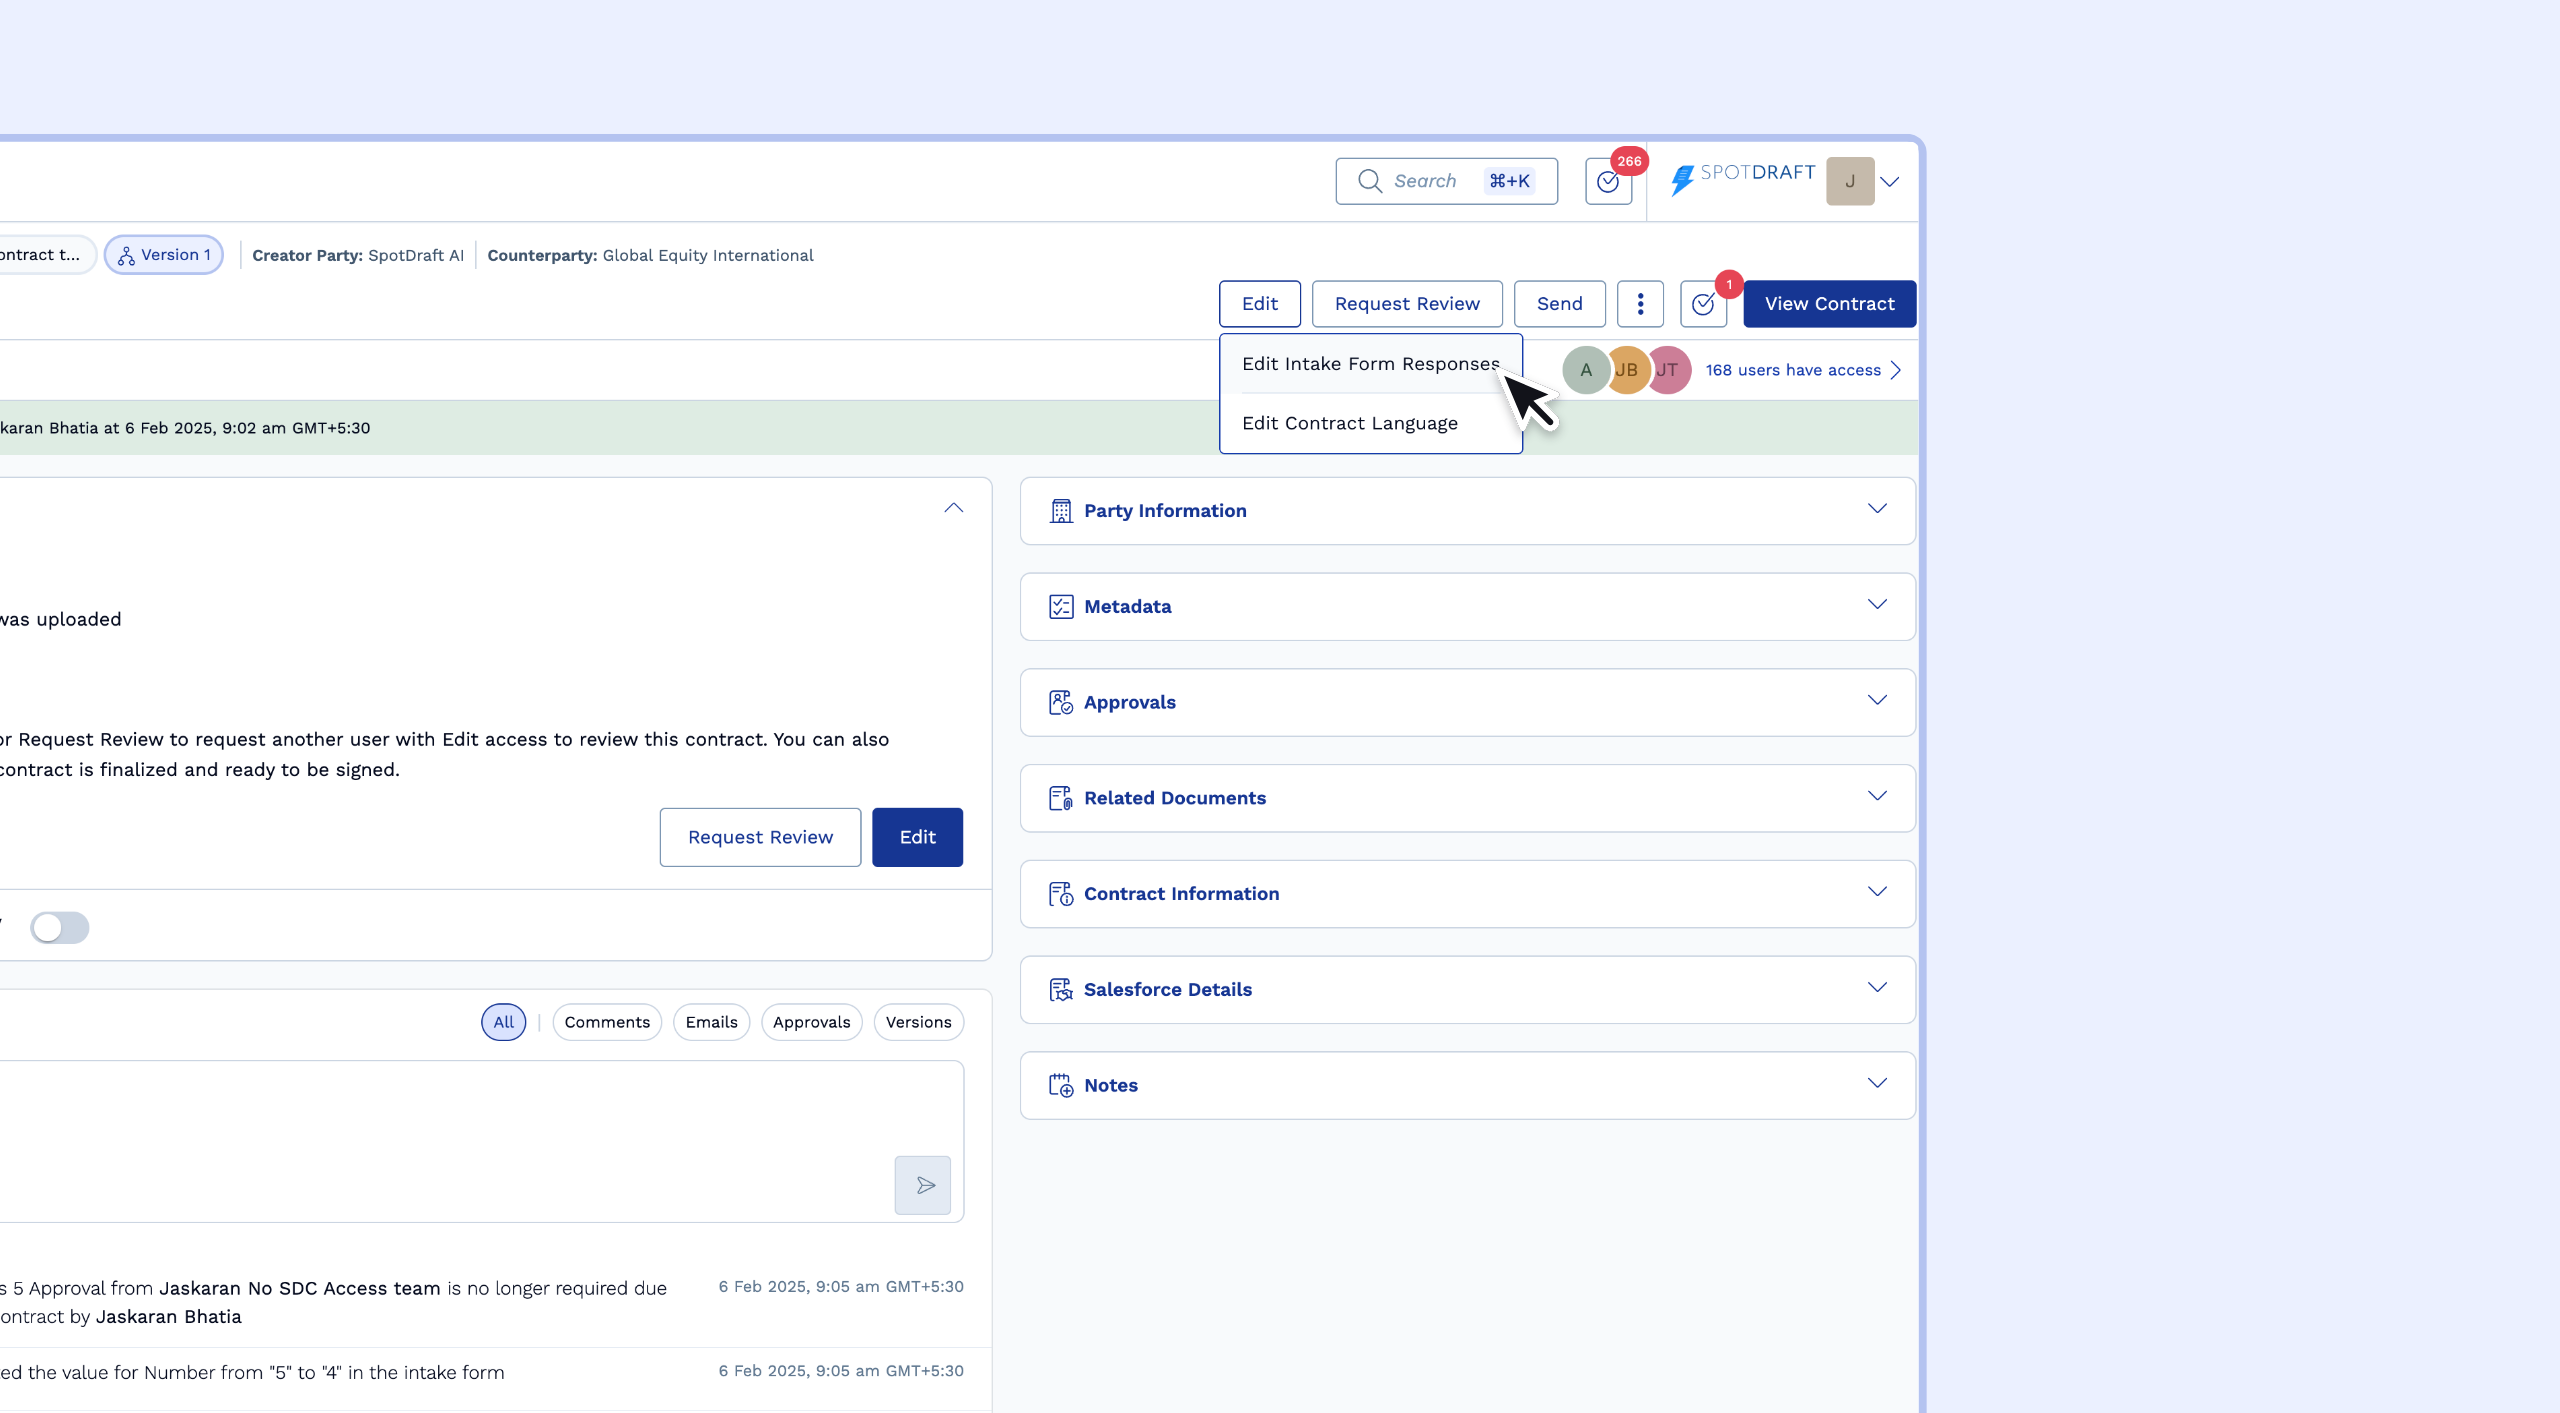Click the Contract Information icon
The width and height of the screenshot is (2560, 1413).
(x=1061, y=894)
